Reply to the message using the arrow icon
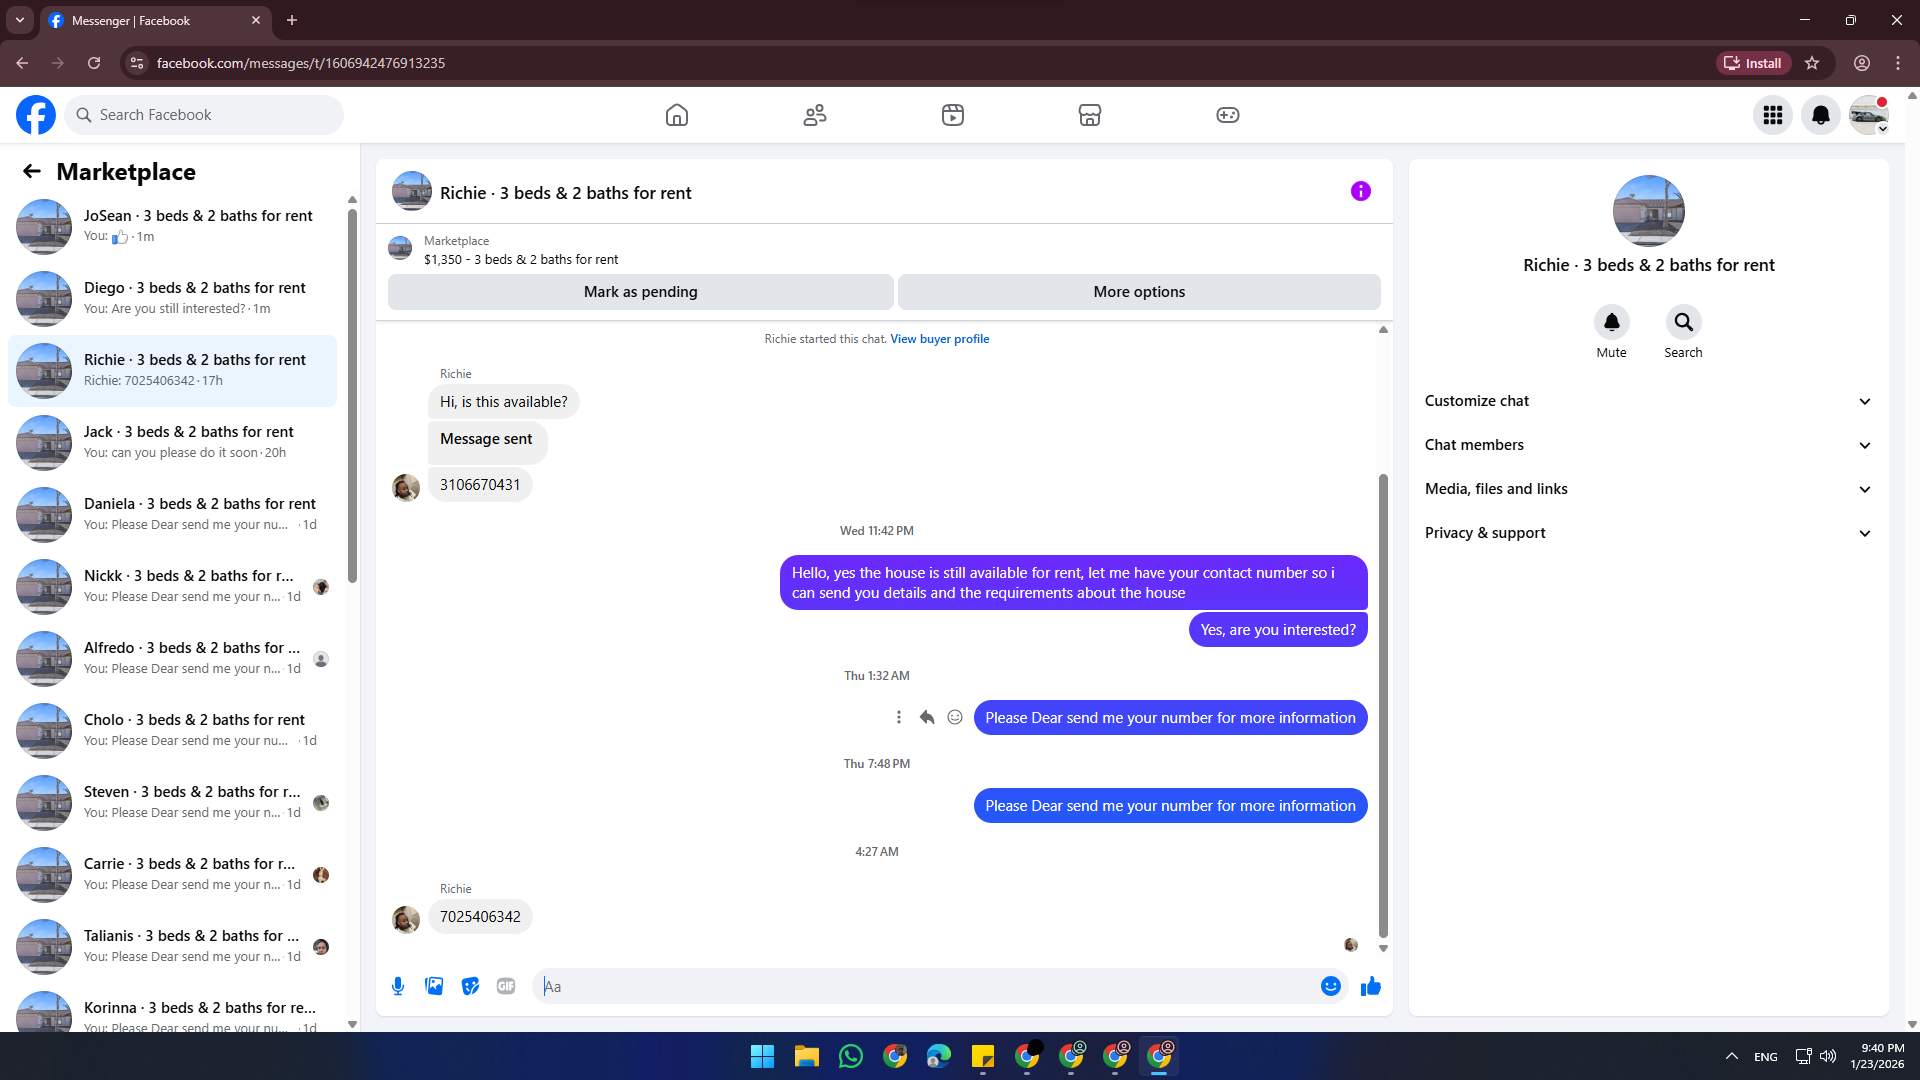Viewport: 1920px width, 1080px height. coord(927,717)
